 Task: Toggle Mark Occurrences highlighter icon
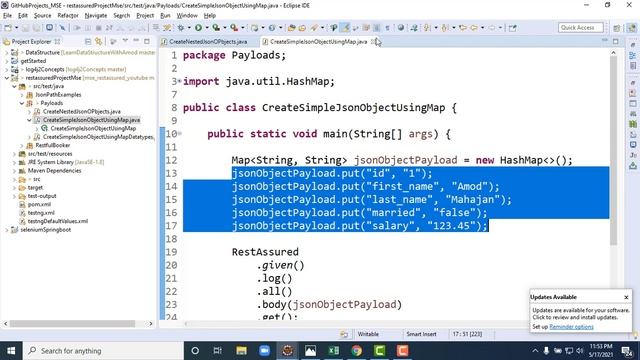click(346, 28)
